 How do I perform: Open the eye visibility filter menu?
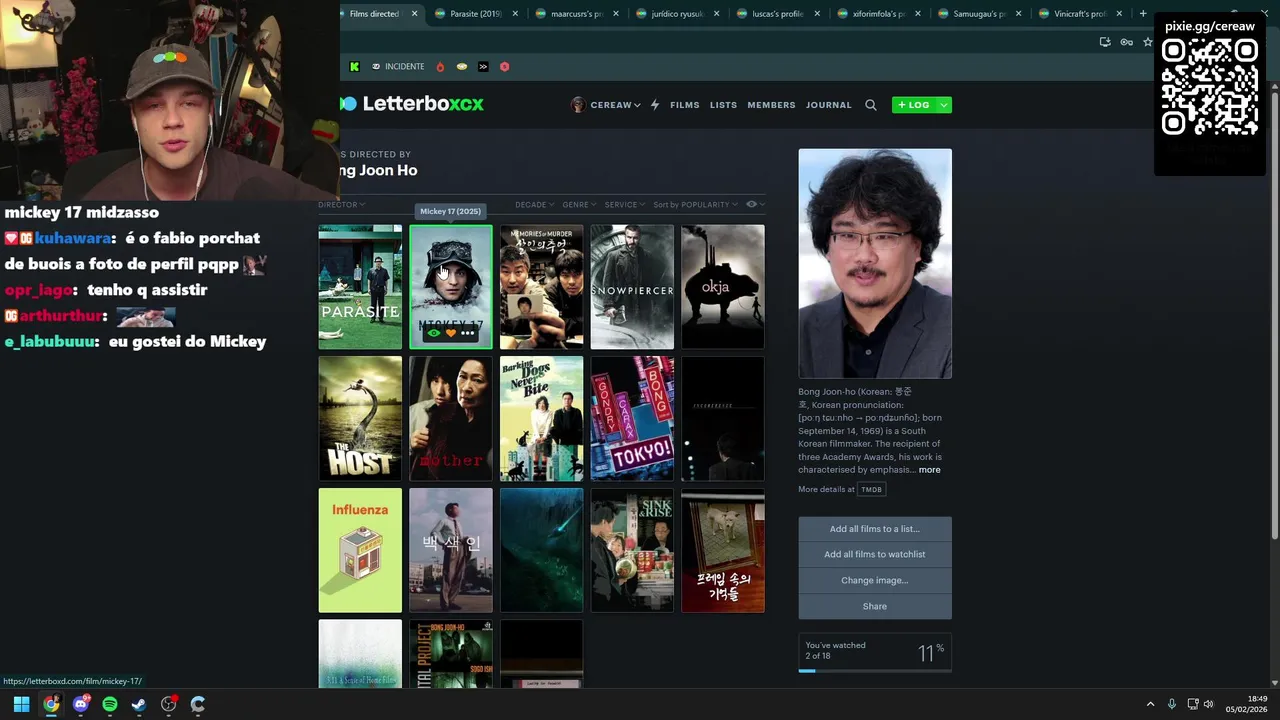click(755, 205)
